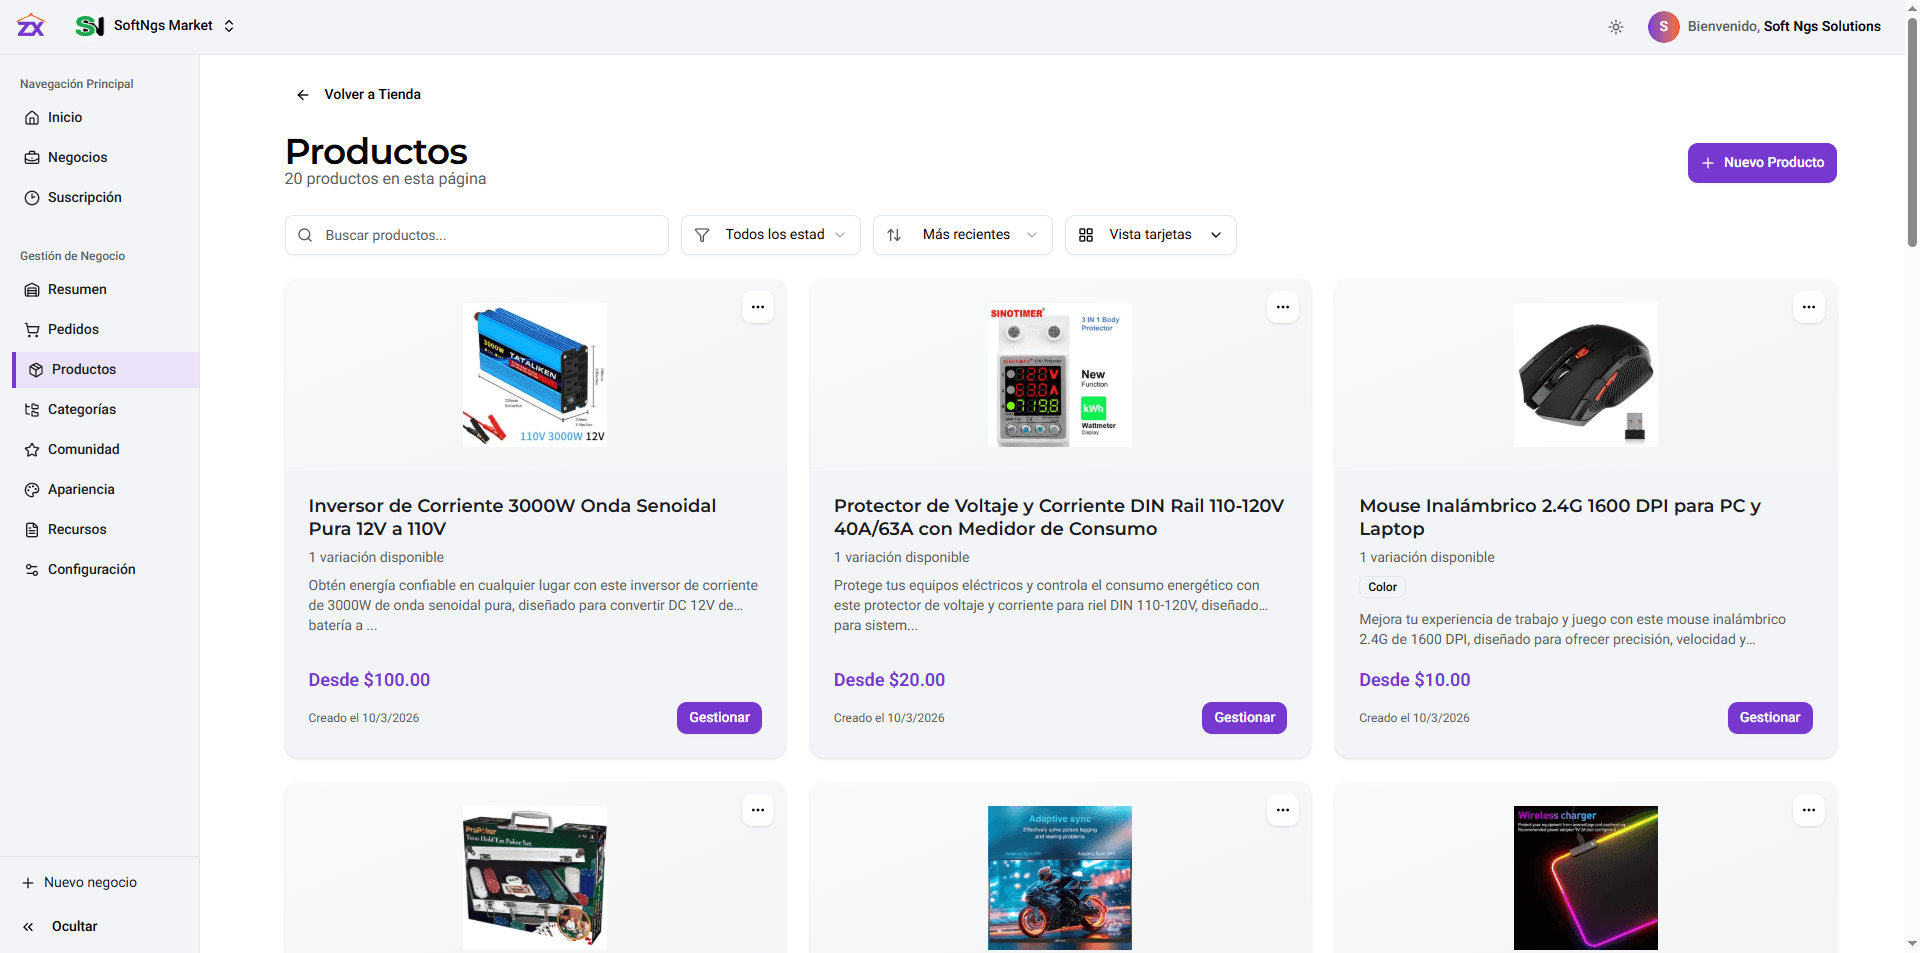Open the Pedidos section
Viewport: 1920px width, 953px height.
72,329
